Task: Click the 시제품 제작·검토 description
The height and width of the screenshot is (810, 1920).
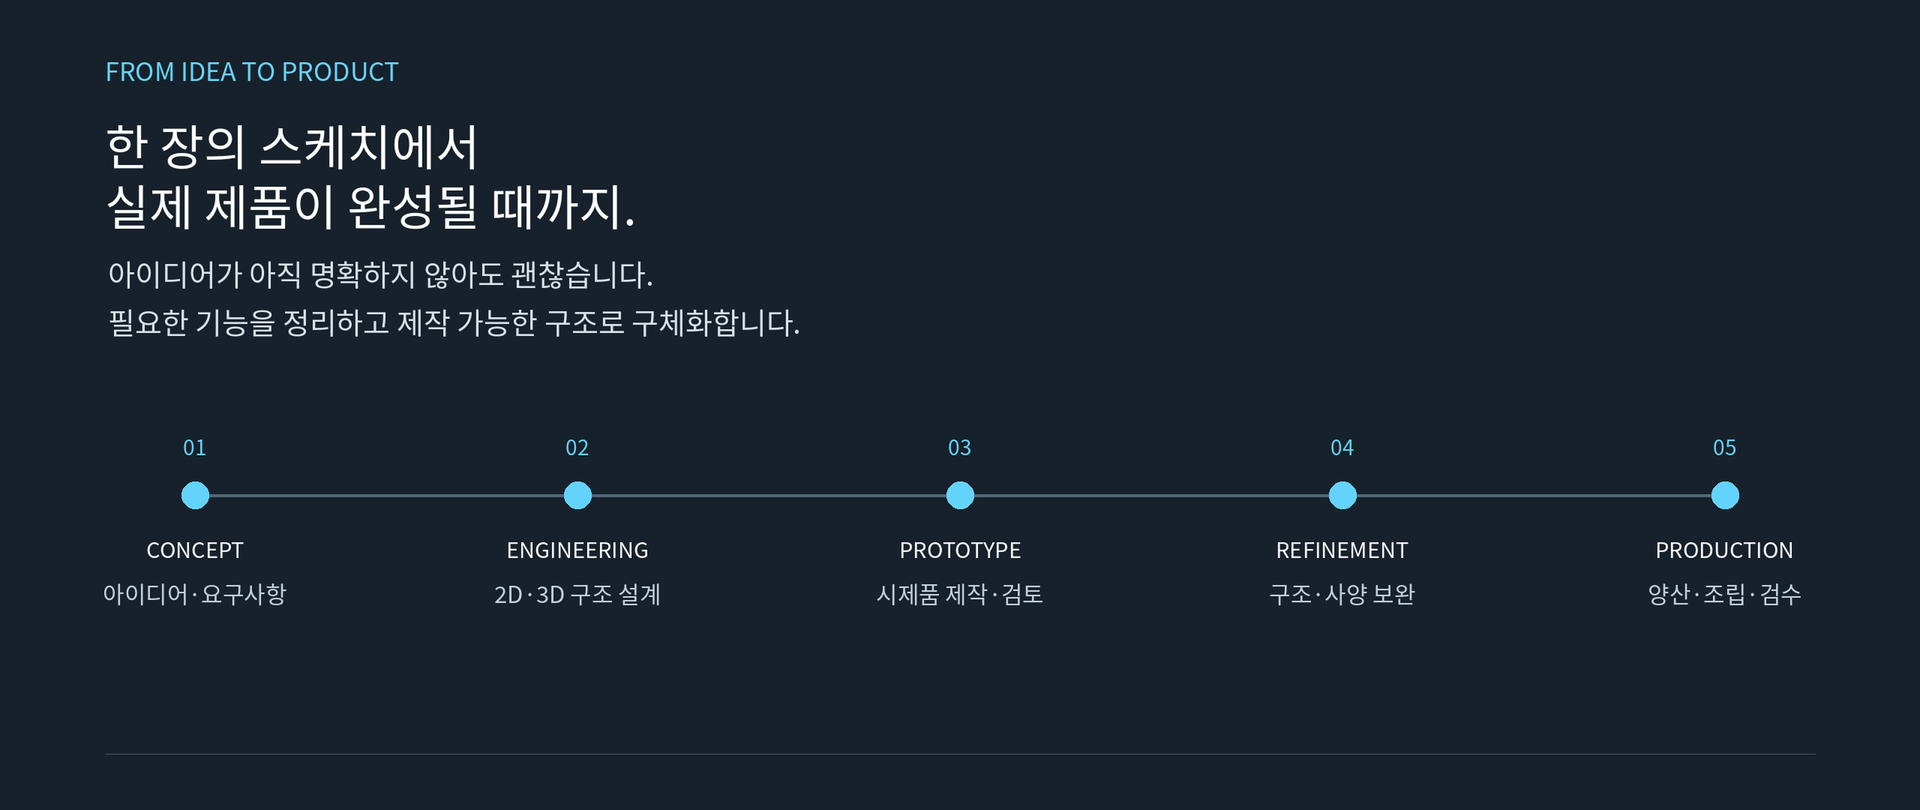Action: click(x=960, y=594)
